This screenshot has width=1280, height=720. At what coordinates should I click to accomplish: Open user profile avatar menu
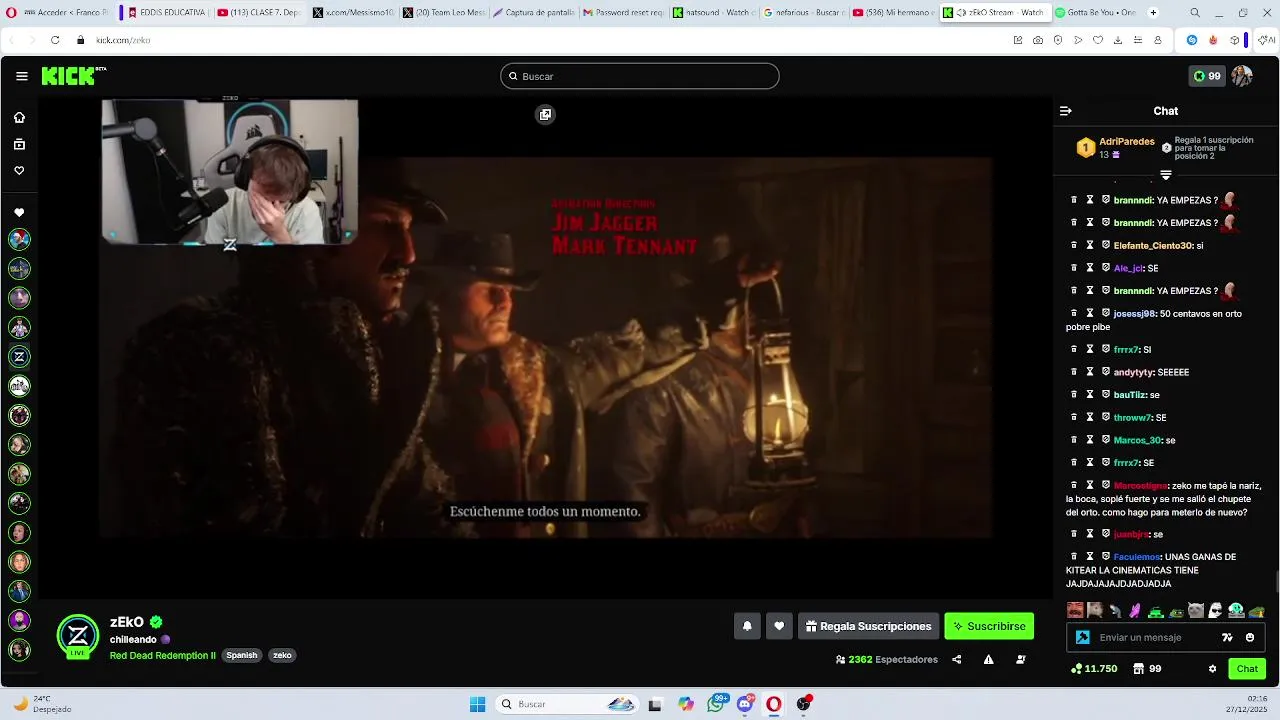[x=1242, y=76]
